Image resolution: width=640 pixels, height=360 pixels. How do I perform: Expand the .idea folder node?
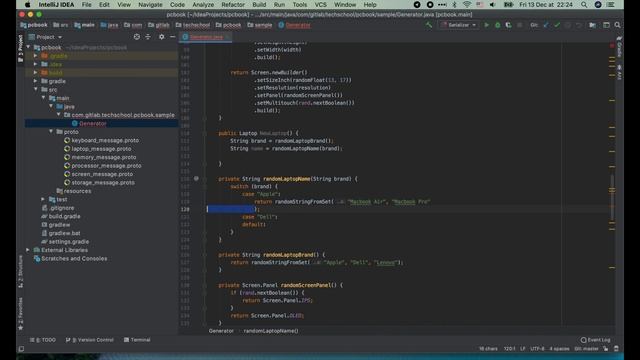point(36,64)
